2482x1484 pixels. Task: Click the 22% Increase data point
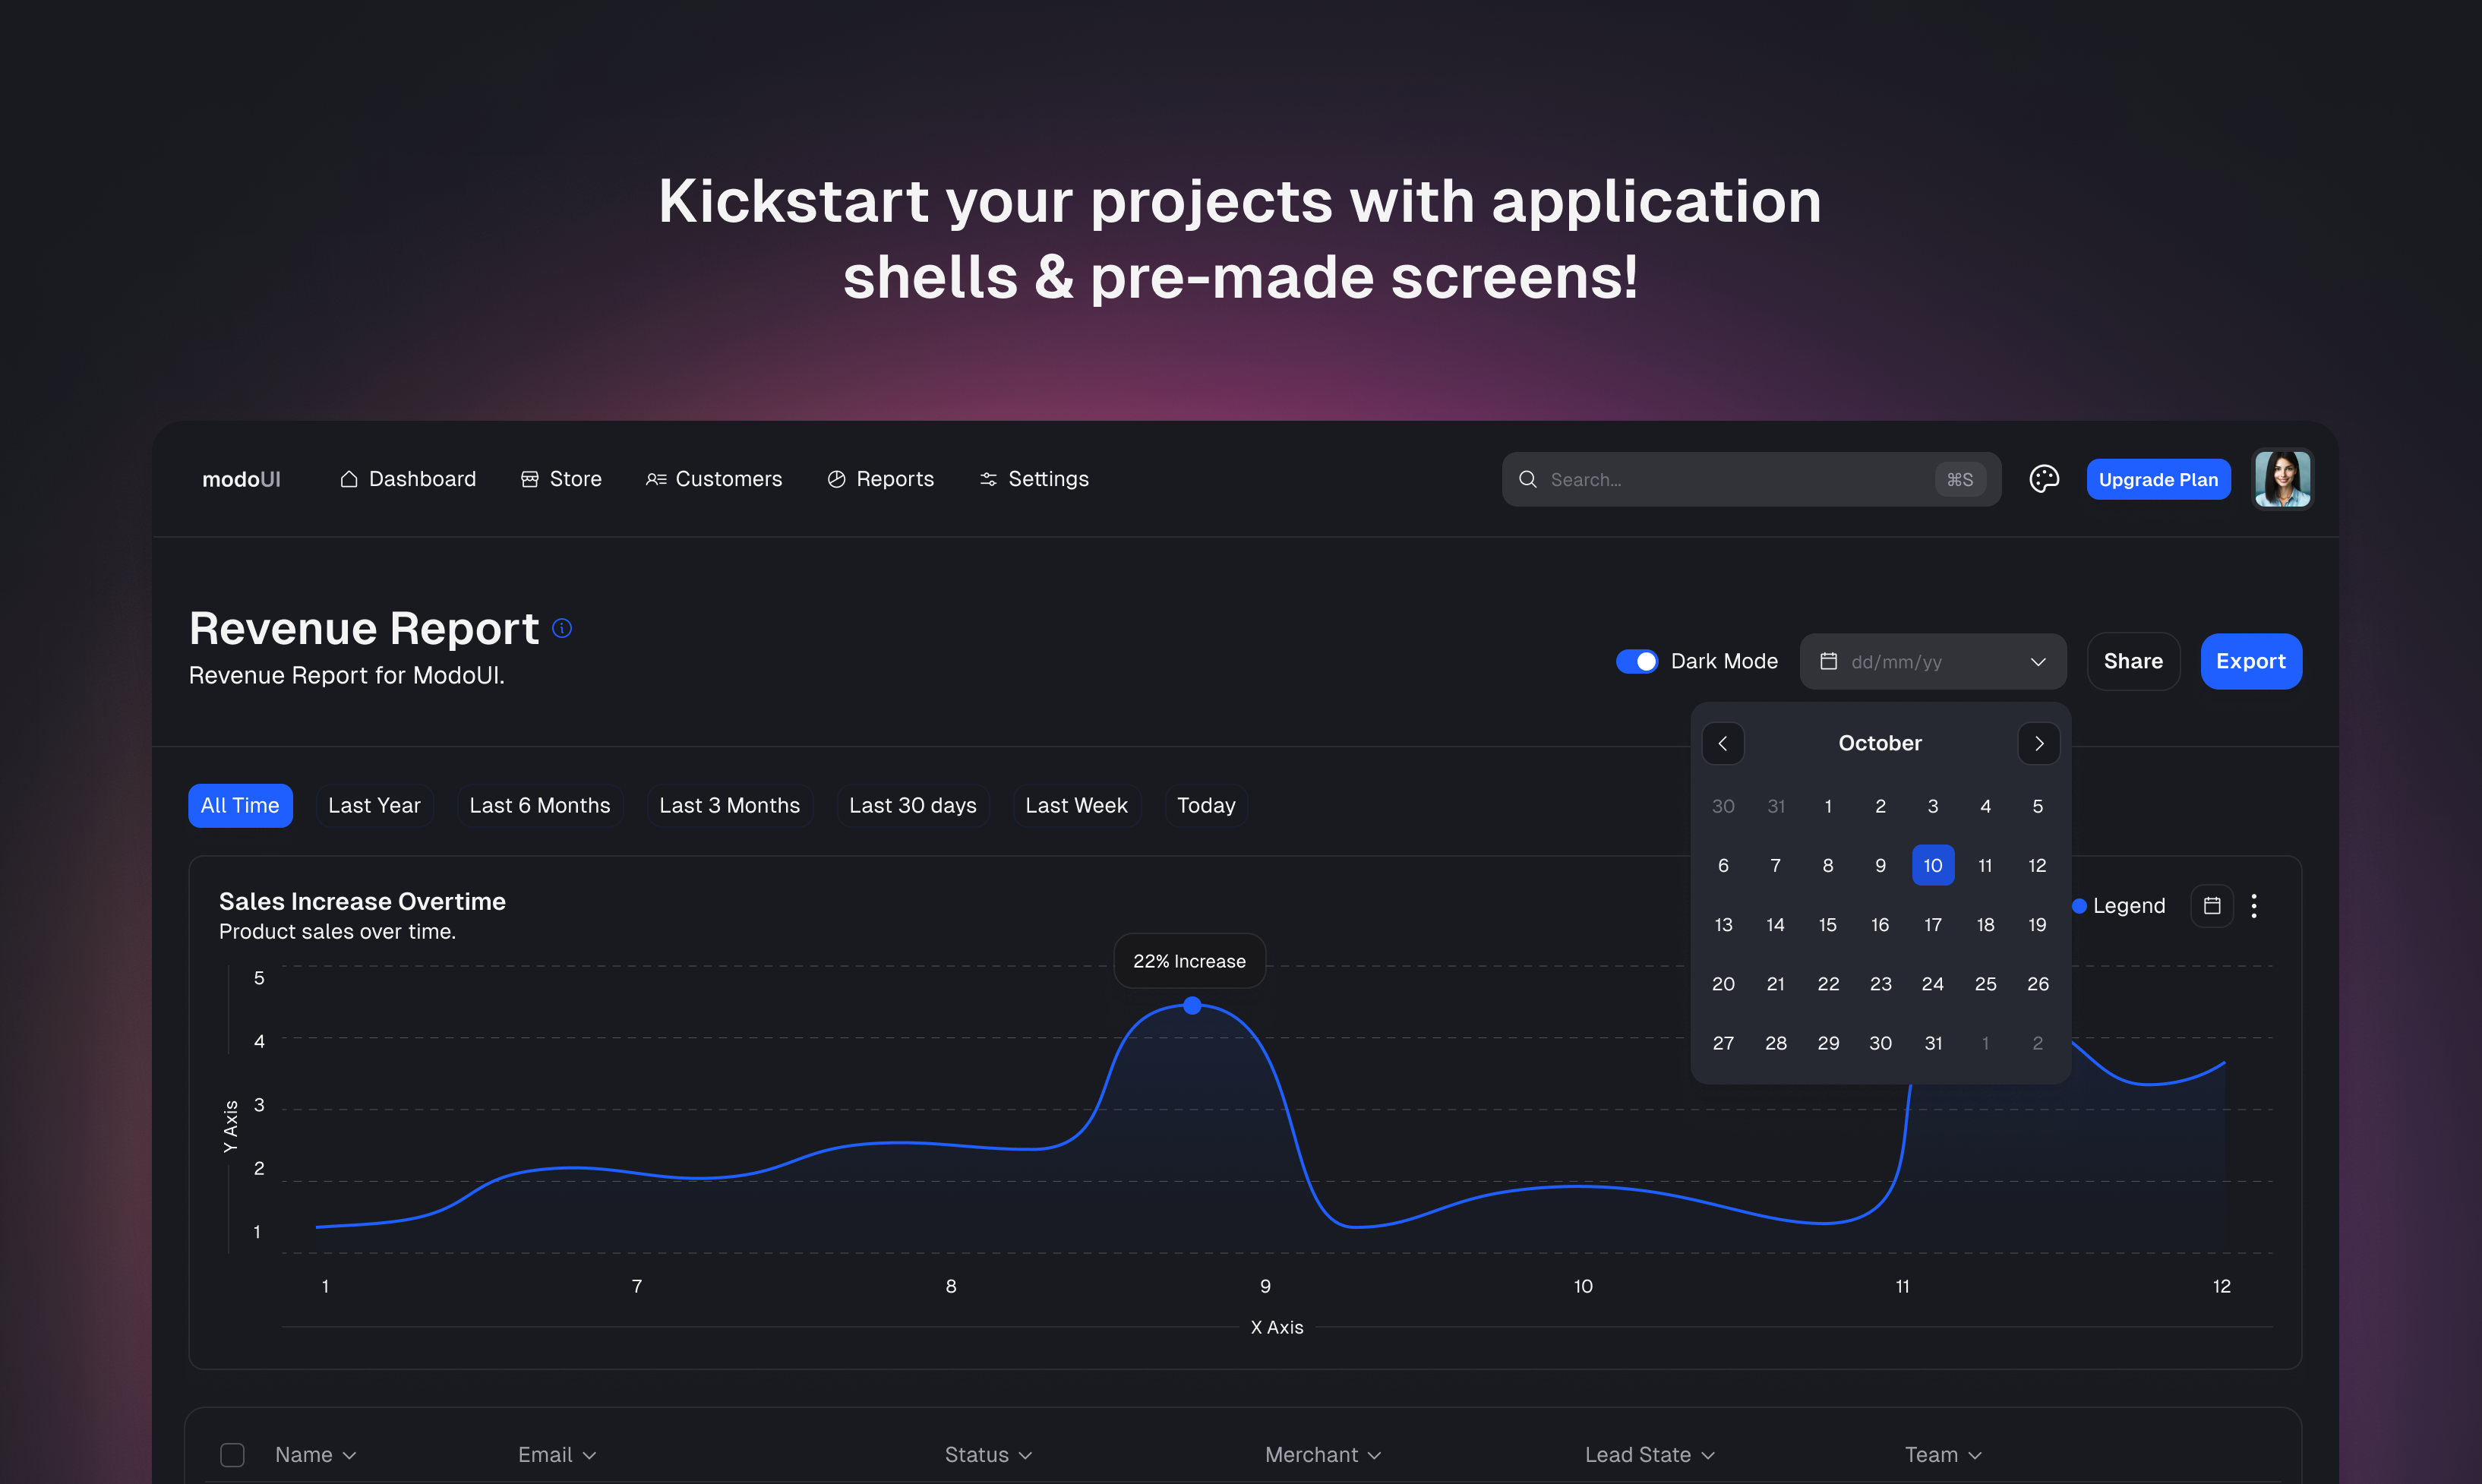(x=1192, y=1005)
